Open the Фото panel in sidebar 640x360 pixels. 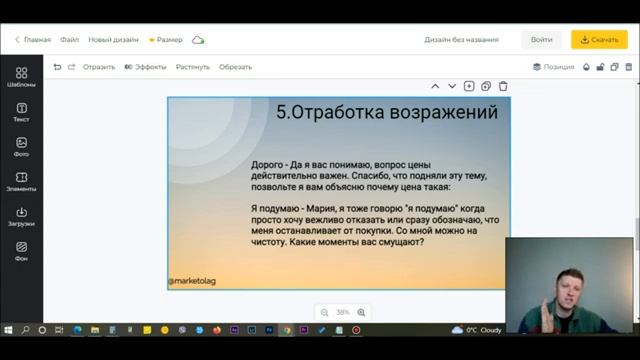(x=21, y=147)
